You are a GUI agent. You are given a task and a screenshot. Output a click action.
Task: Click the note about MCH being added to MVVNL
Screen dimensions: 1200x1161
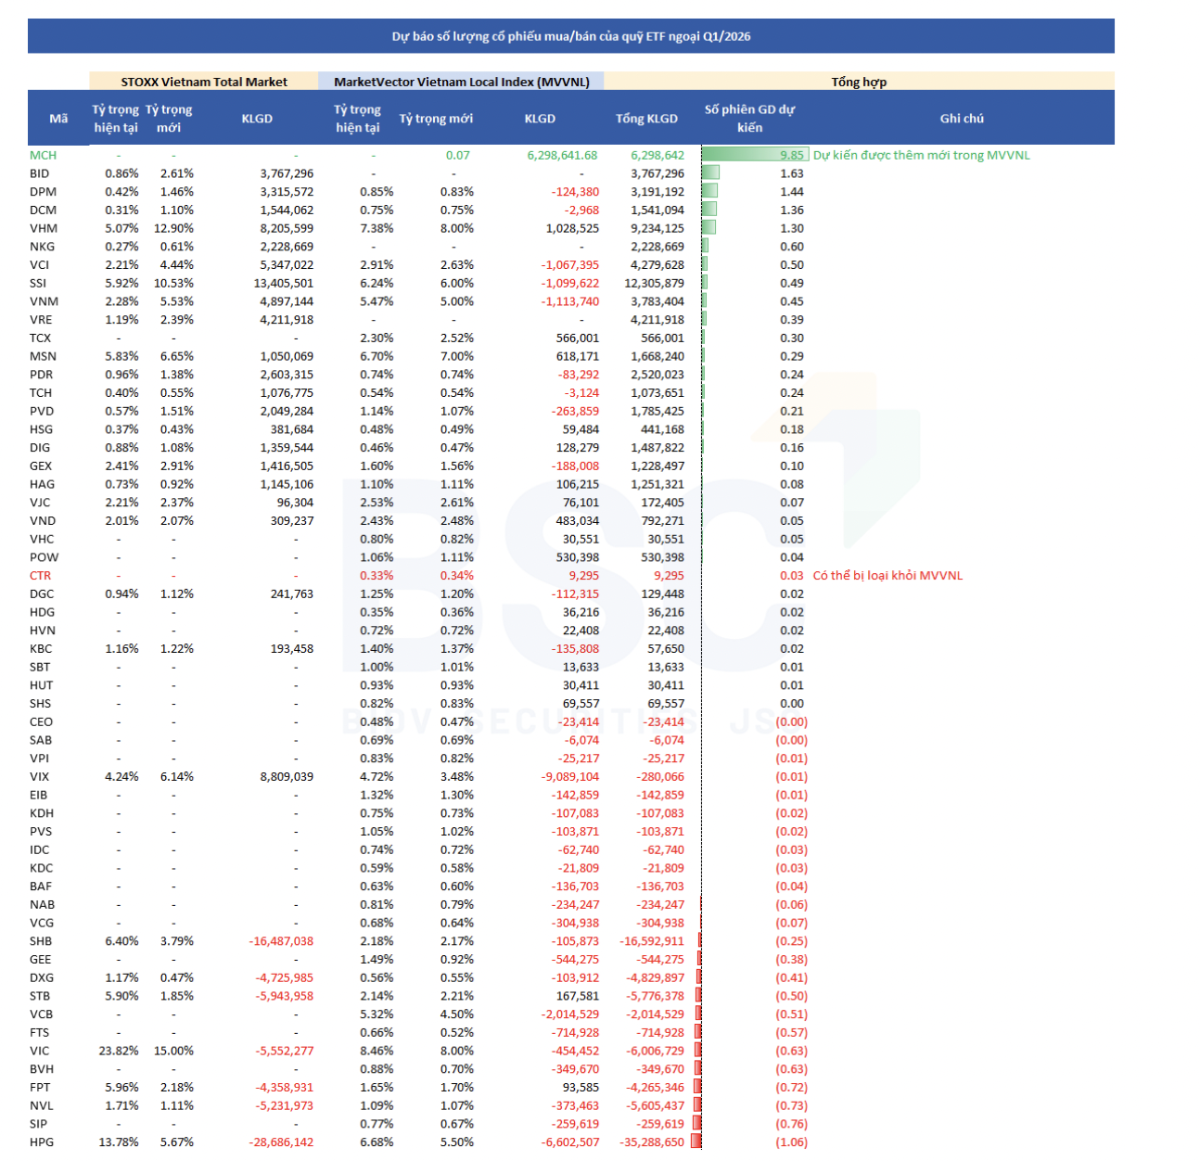pos(920,155)
